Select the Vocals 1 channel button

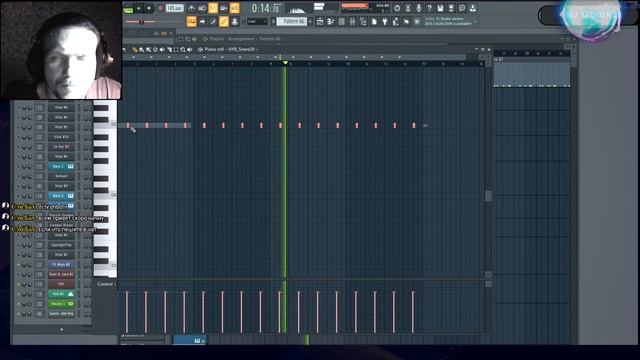click(61, 304)
